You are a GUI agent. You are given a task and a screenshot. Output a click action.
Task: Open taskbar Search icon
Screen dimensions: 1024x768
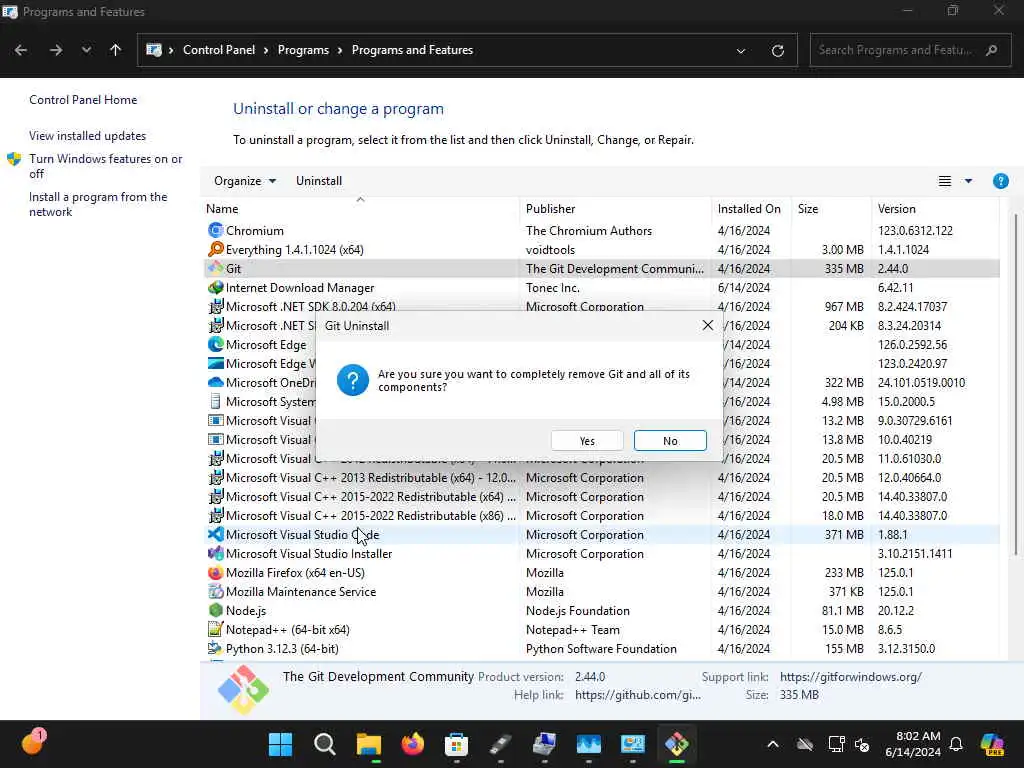tap(325, 744)
